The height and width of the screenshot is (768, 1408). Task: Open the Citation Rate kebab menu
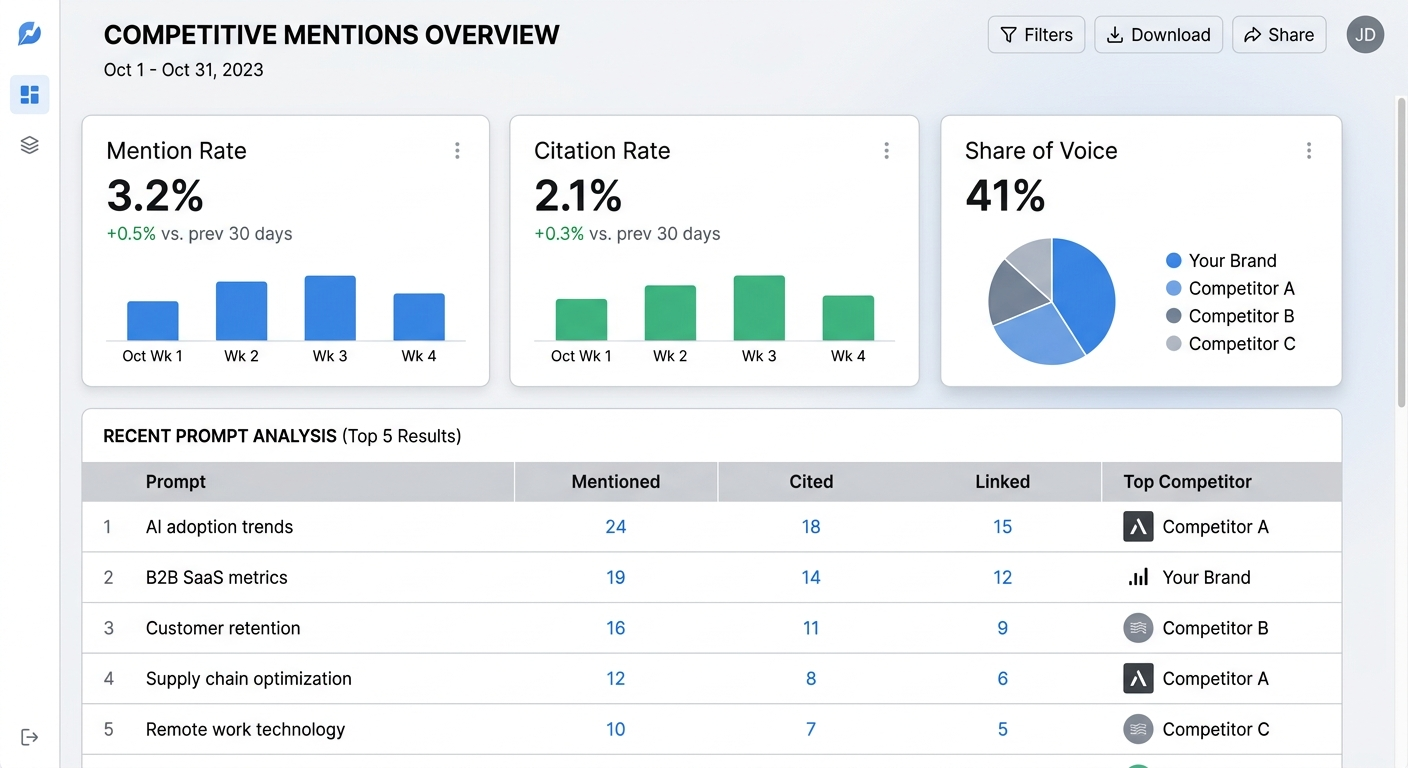[x=886, y=150]
